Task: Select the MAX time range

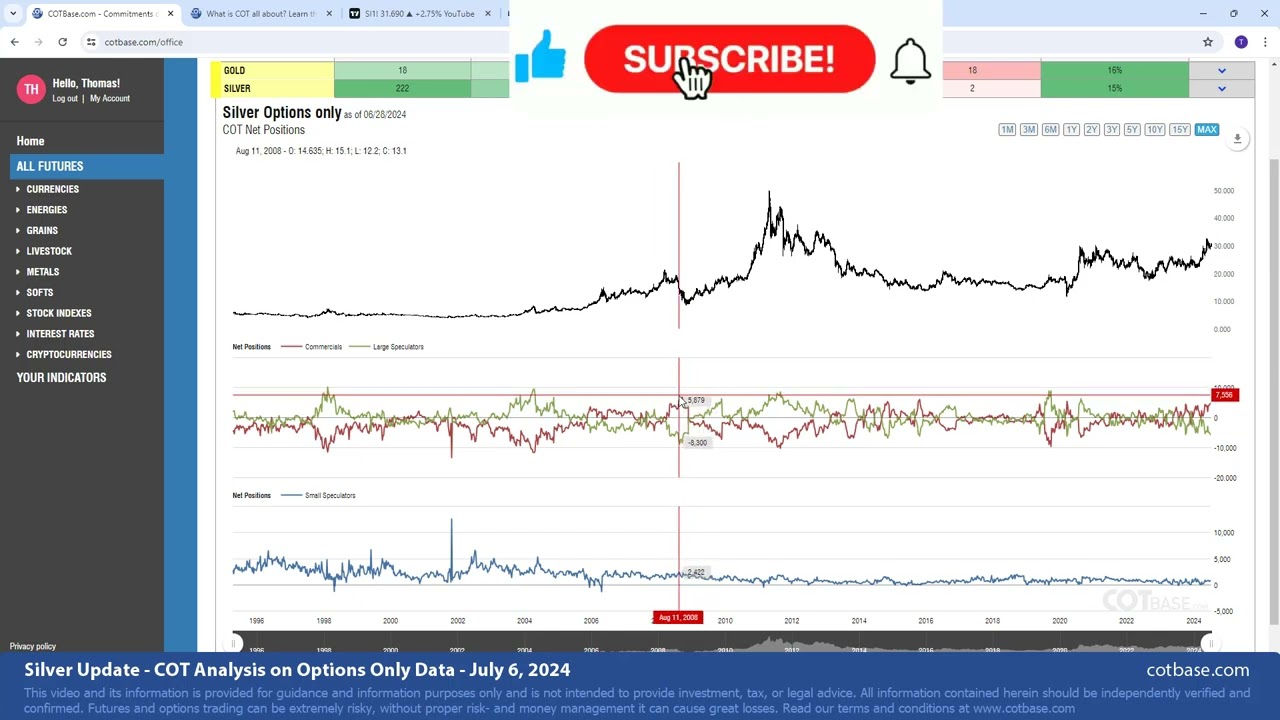Action: pyautogui.click(x=1207, y=130)
